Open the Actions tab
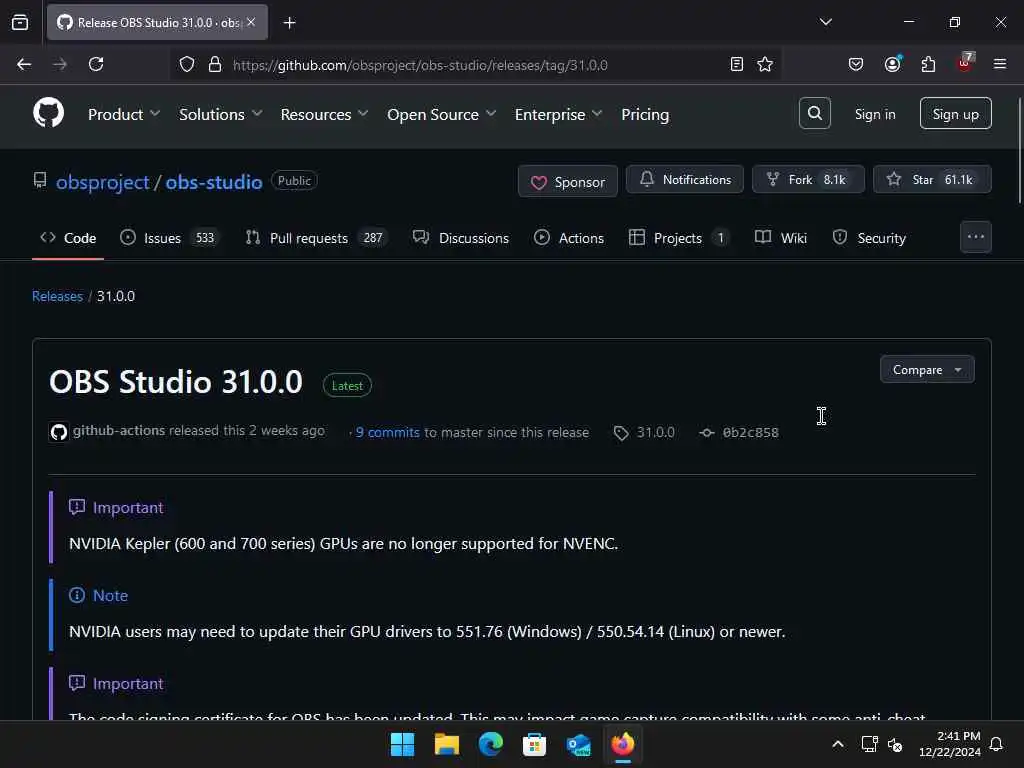Viewport: 1024px width, 768px height. pos(569,238)
